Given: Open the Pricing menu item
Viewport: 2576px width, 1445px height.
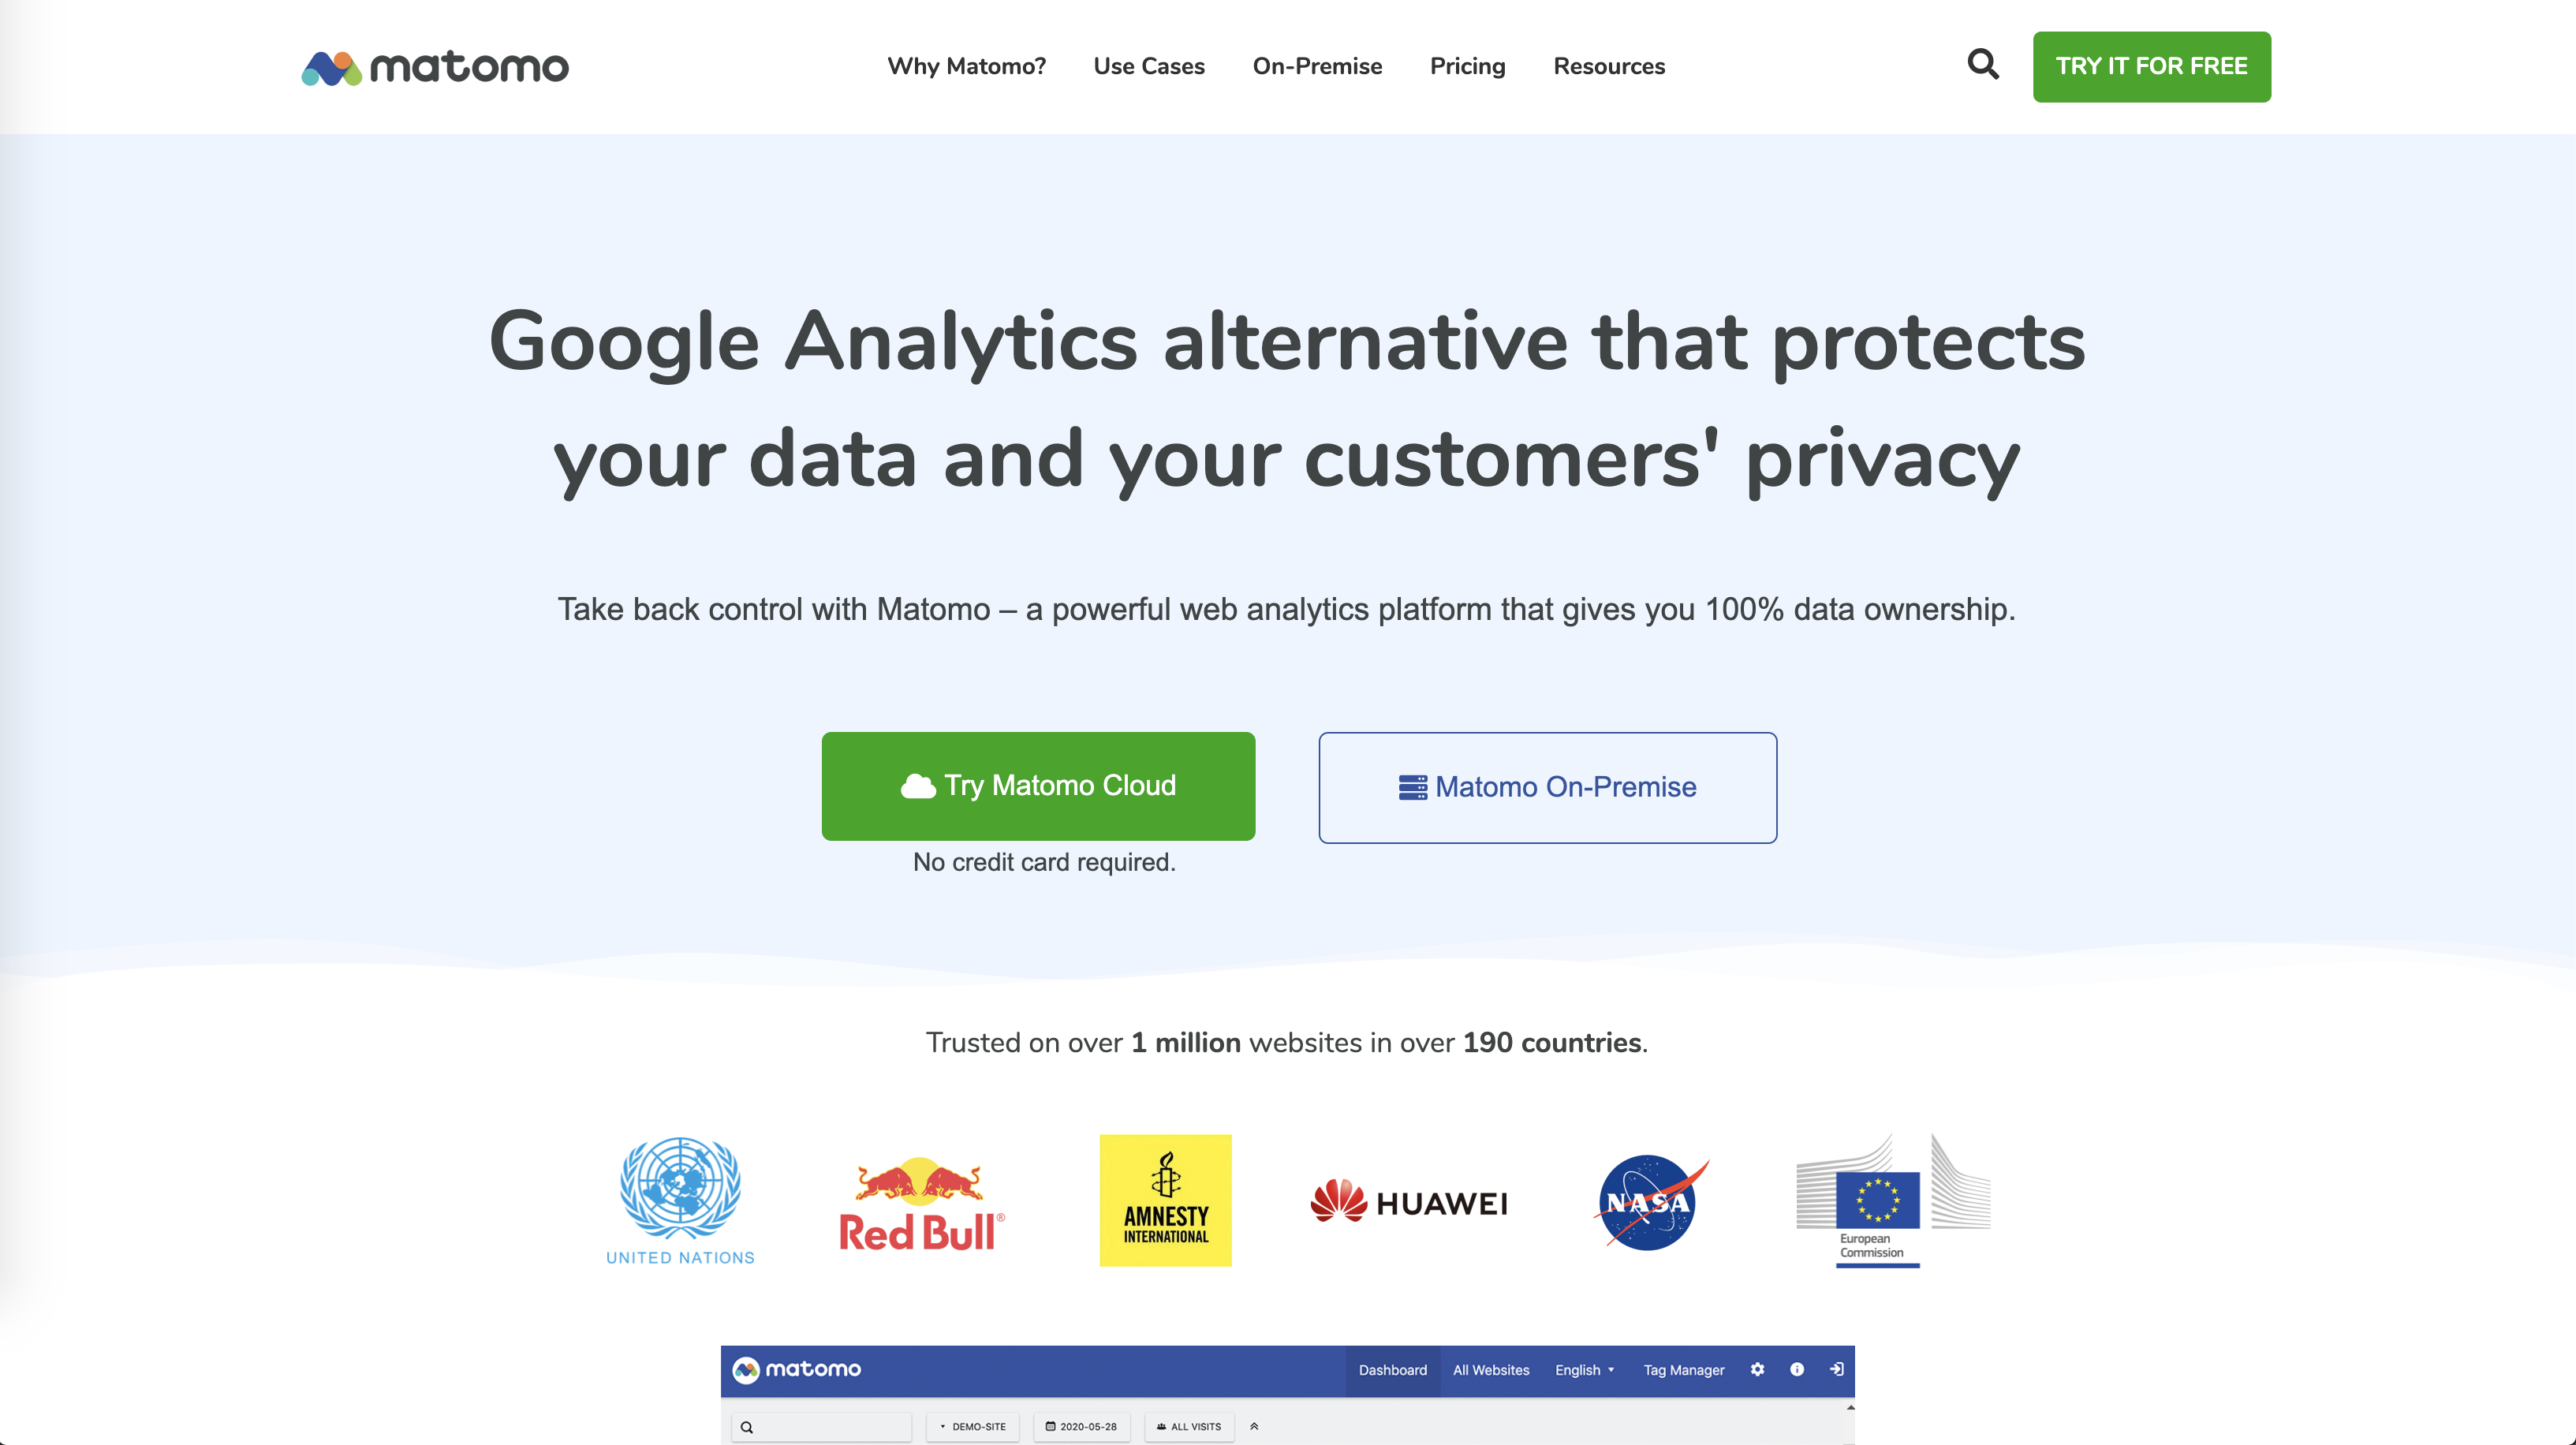Looking at the screenshot, I should [1467, 66].
